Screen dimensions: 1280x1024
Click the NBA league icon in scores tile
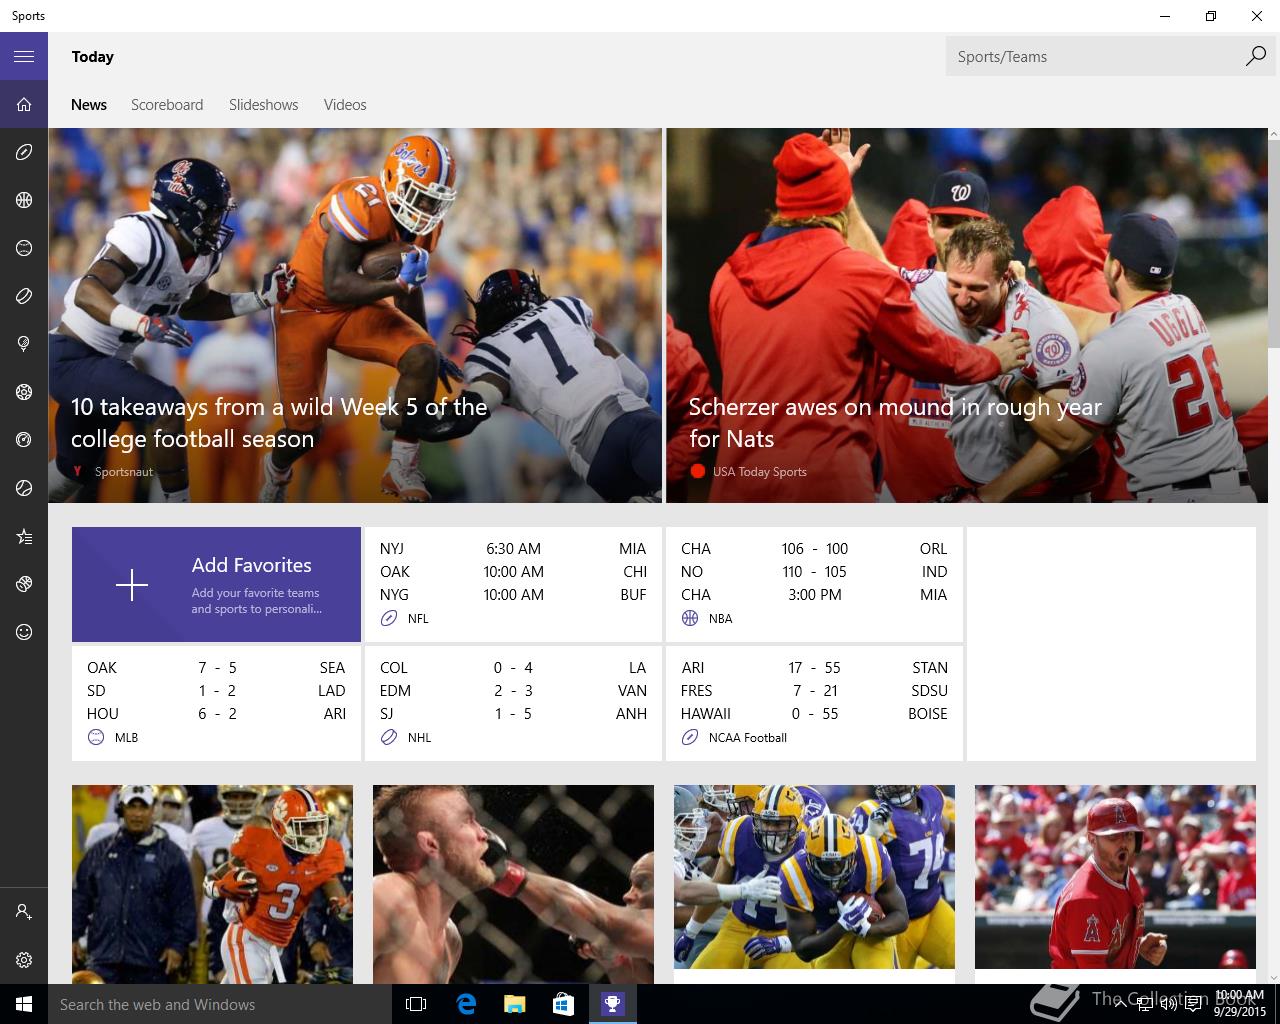coord(690,619)
